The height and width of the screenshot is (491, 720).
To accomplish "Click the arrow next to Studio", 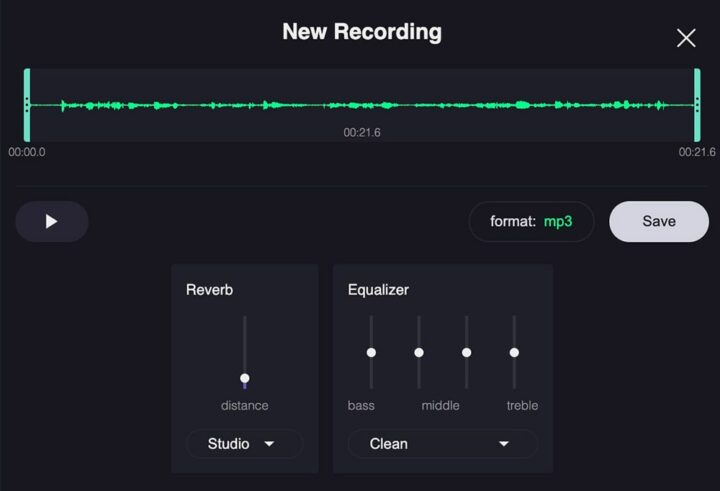I will pyautogui.click(x=269, y=444).
